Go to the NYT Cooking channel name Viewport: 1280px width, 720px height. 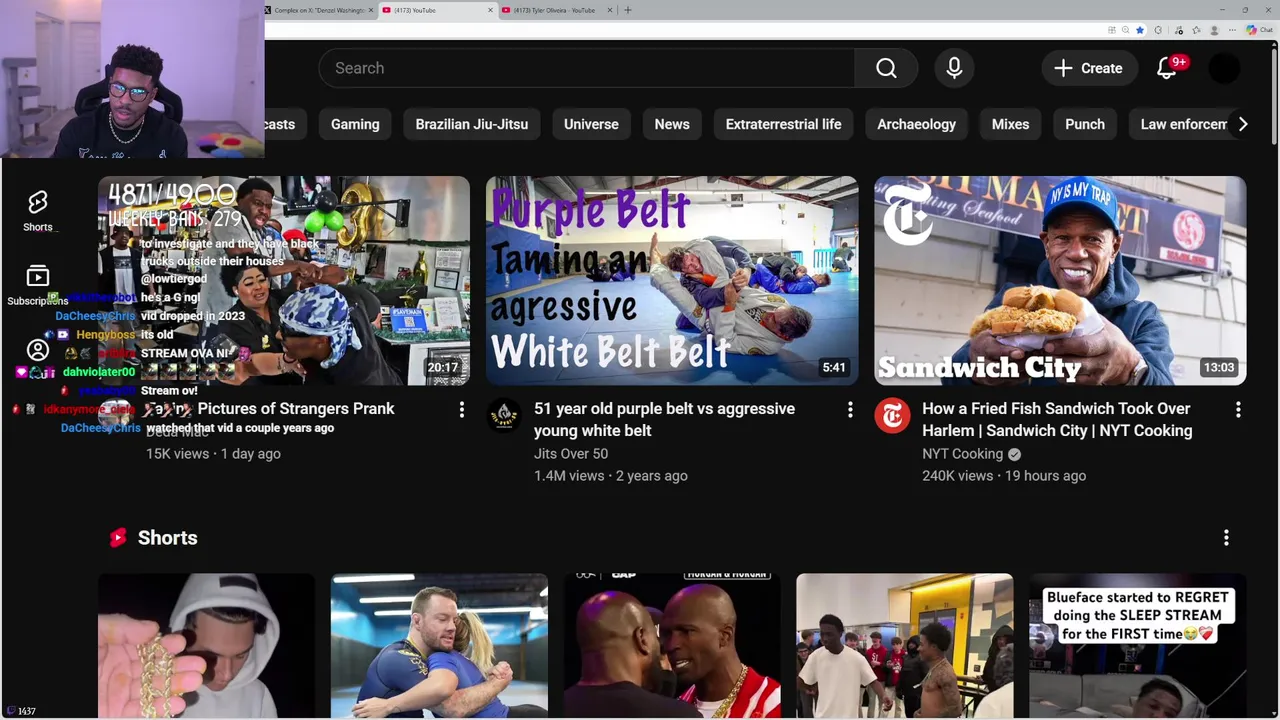962,454
